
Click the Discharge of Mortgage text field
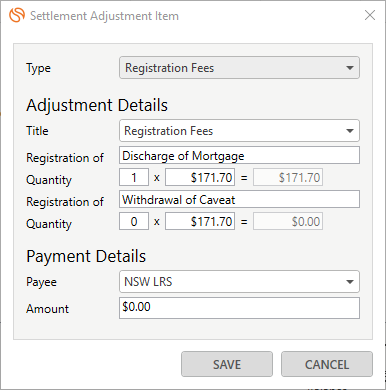(x=239, y=155)
